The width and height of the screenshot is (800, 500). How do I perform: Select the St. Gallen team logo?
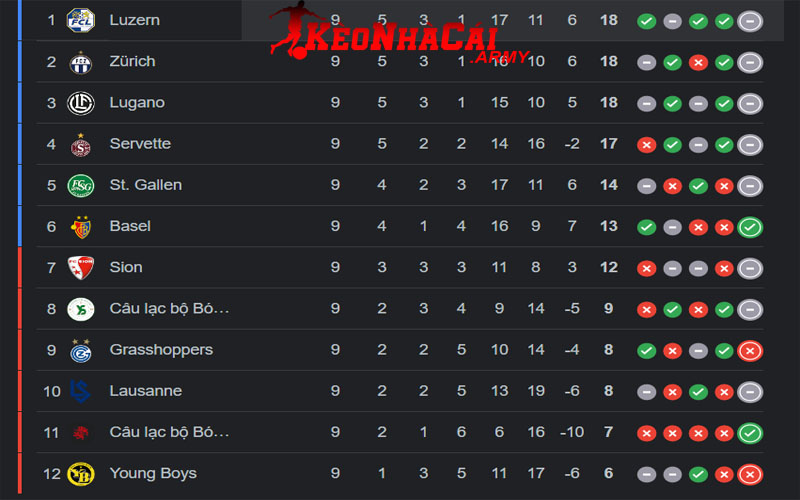80,186
